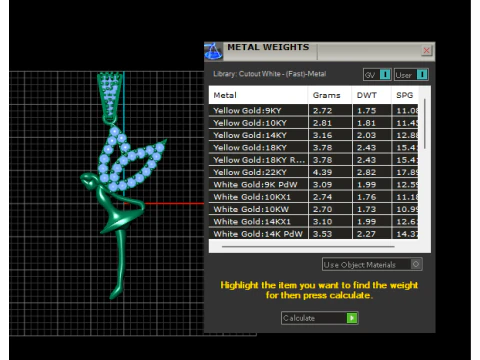Select the White Gold:9K PdW row
Viewport: 480px width, 360px height.
[313, 185]
